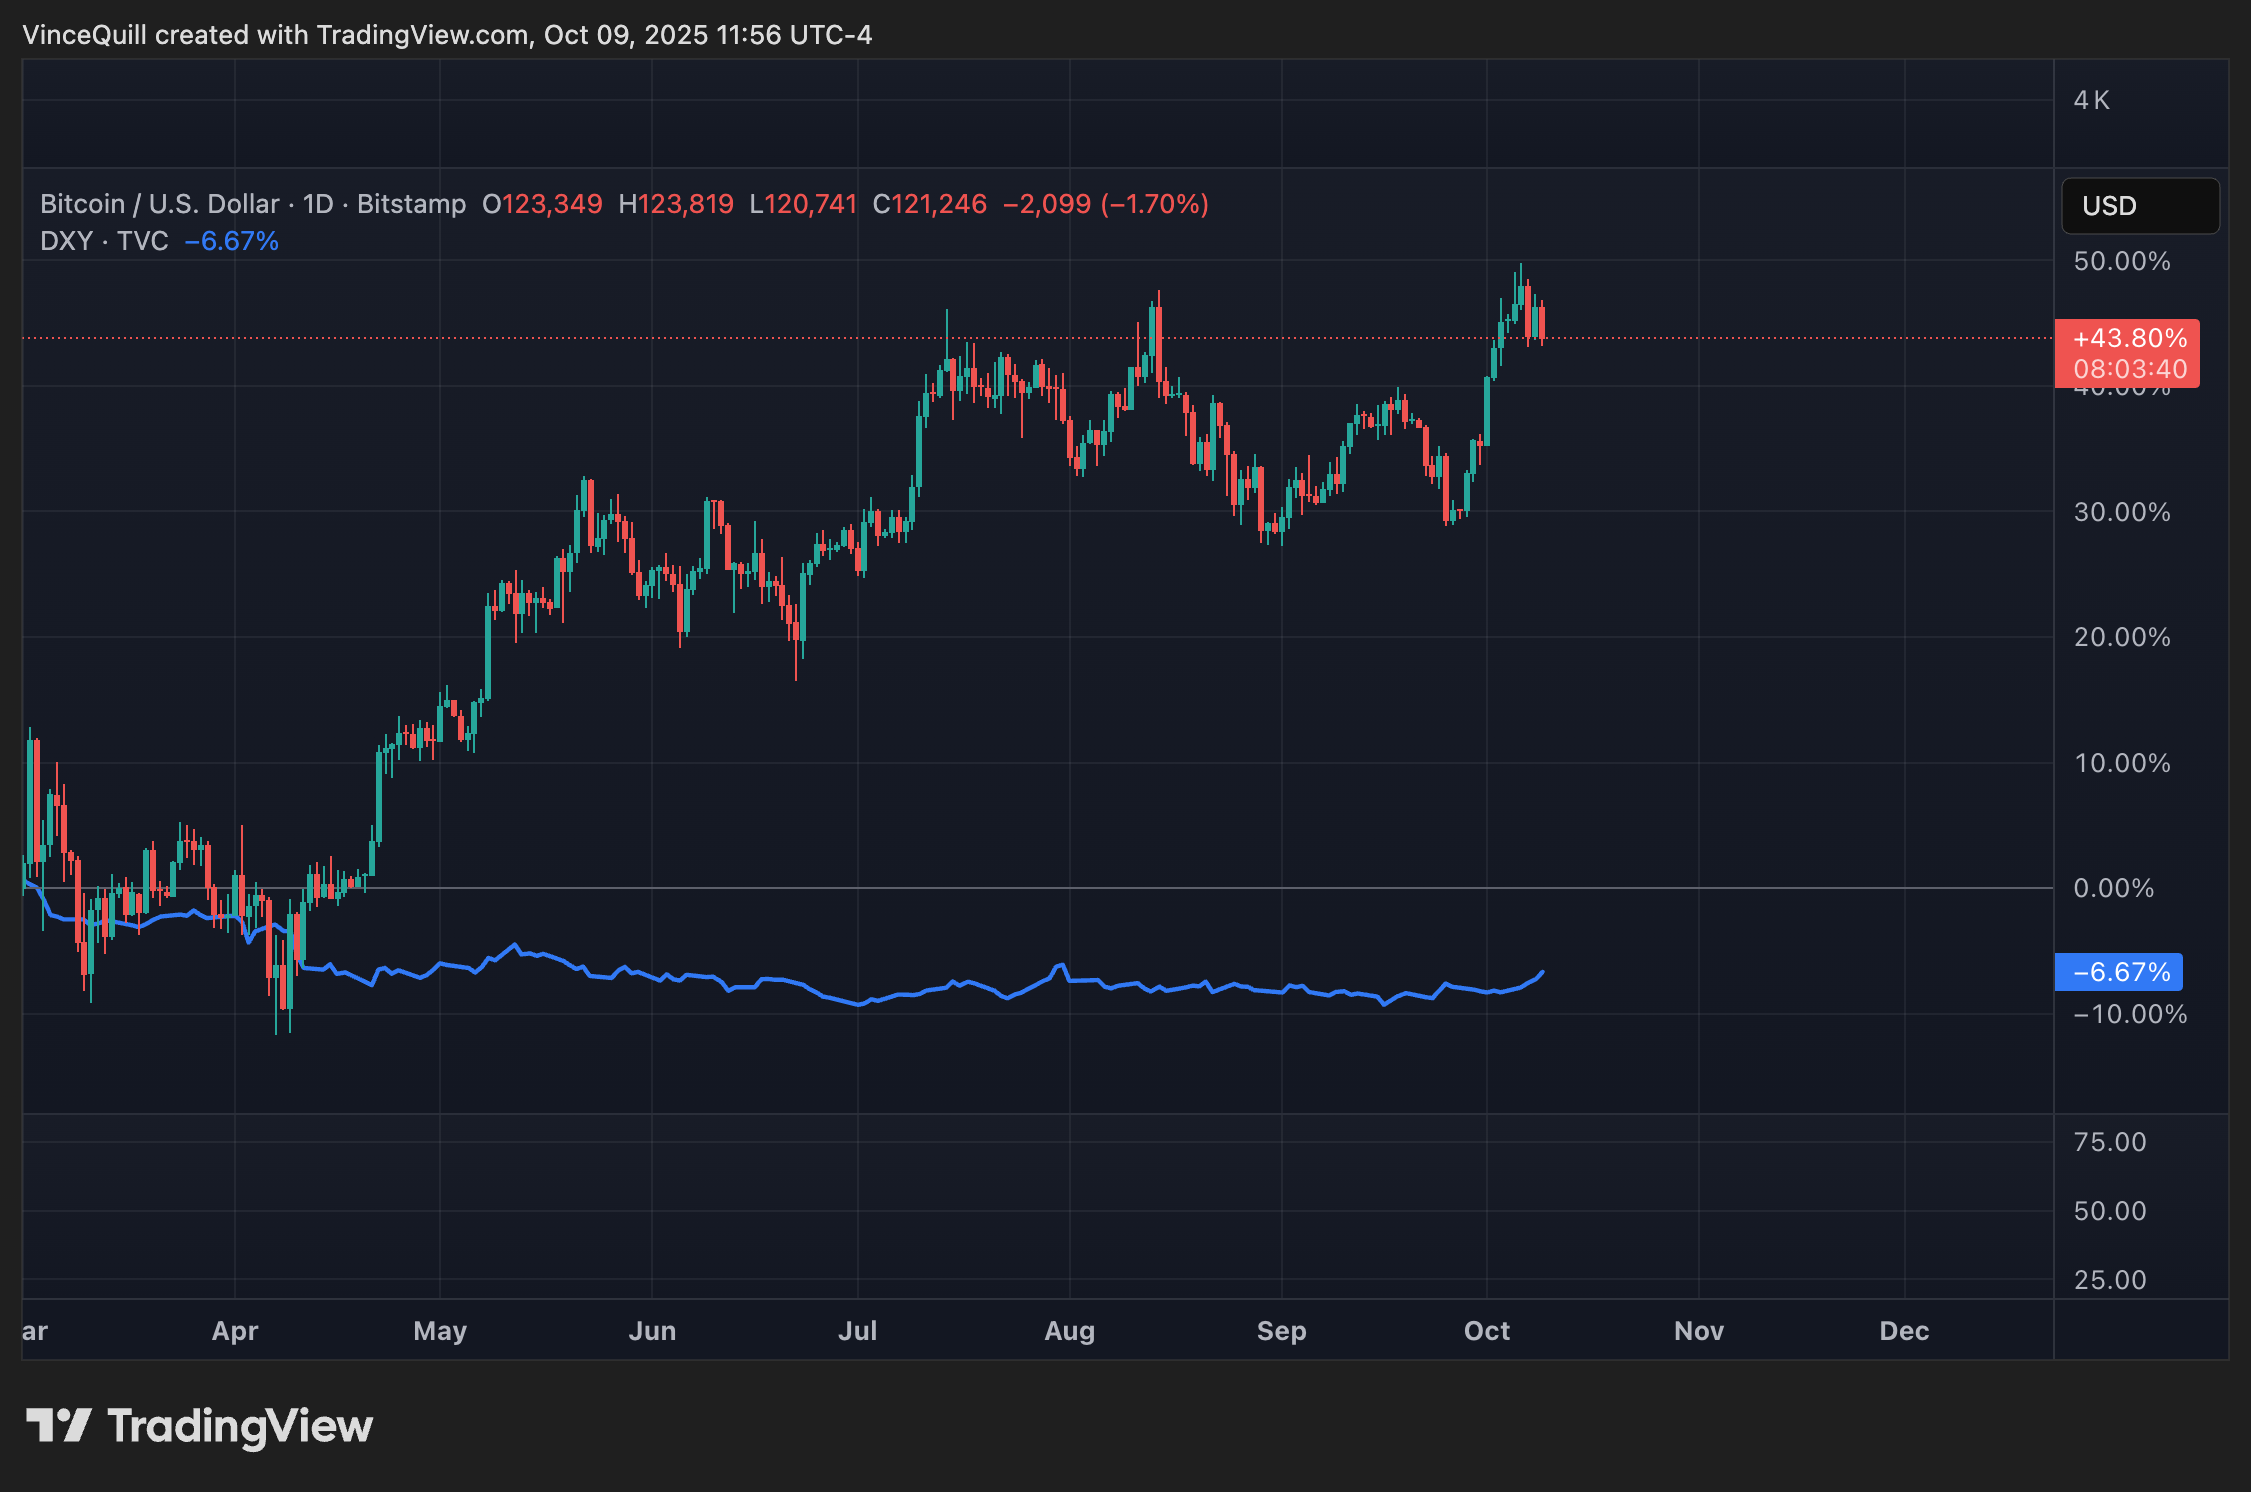Click the Bitcoin / U.S. Dollar symbol legend
Screen dimensions: 2251x1492
[159, 203]
